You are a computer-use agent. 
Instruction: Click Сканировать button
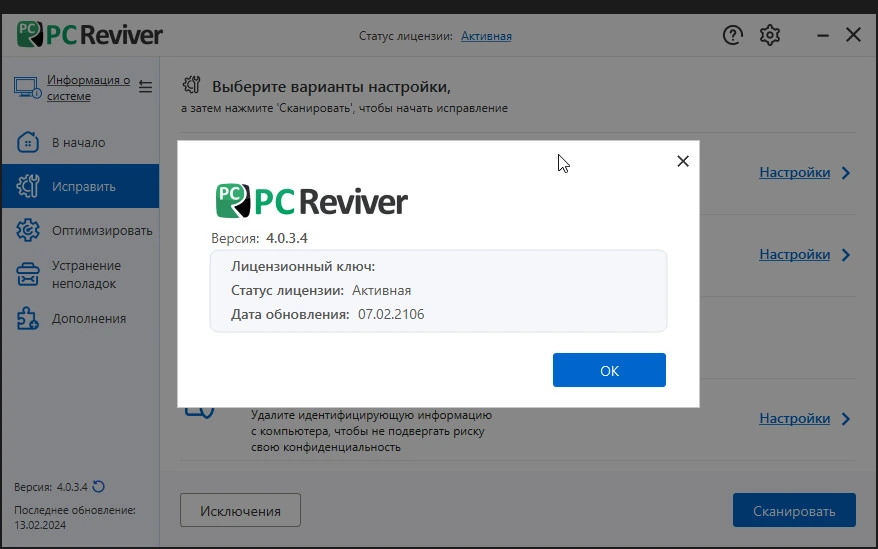(794, 510)
